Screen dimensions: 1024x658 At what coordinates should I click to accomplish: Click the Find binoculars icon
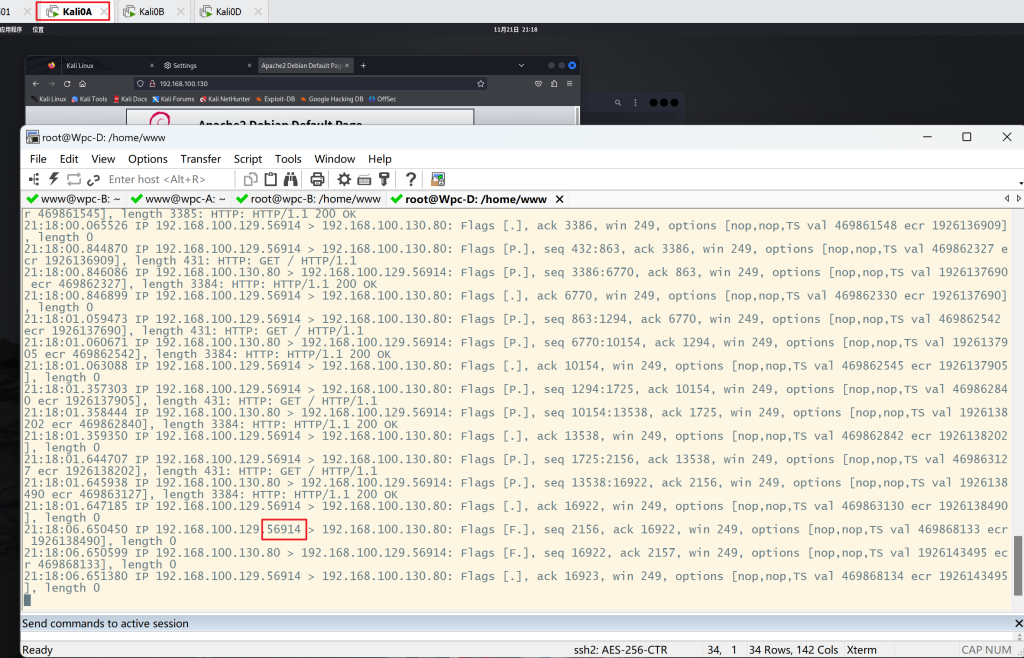point(290,179)
